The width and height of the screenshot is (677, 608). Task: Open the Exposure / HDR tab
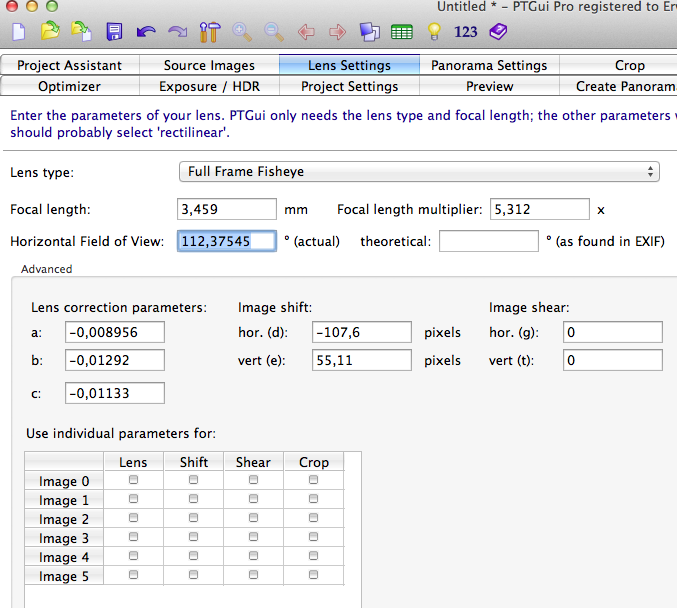[x=209, y=86]
